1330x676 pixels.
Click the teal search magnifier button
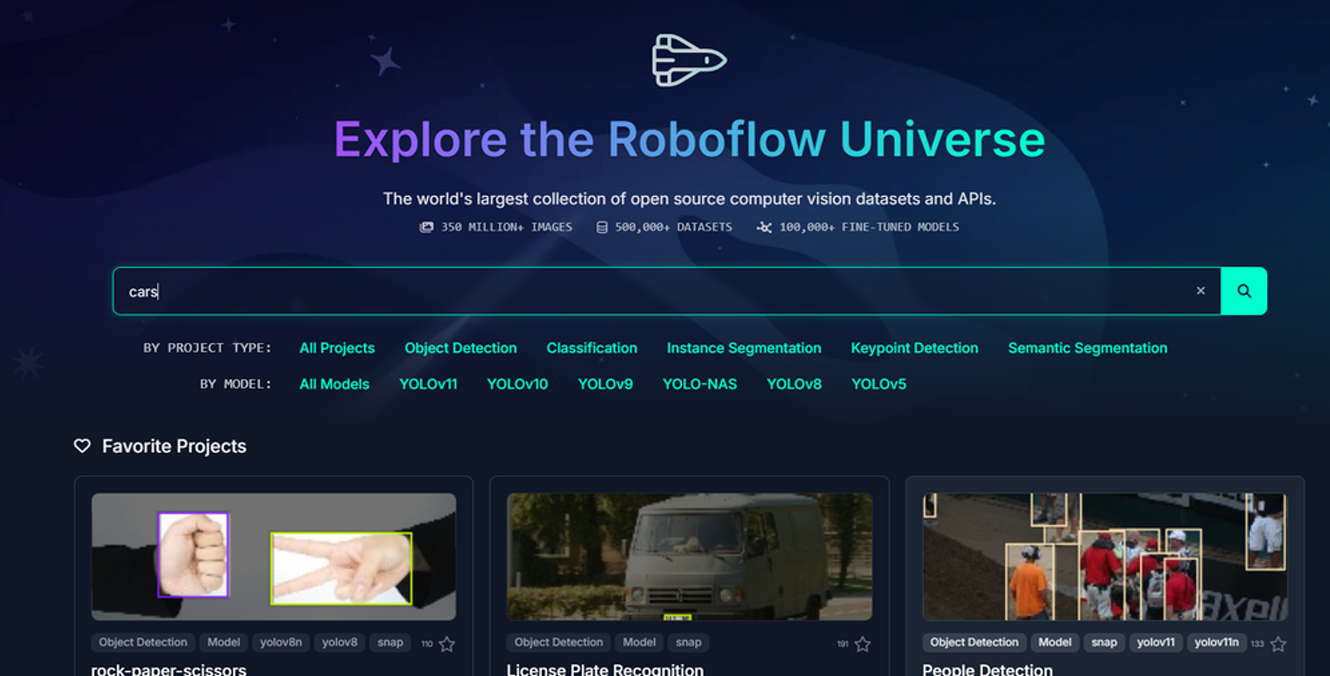[x=1244, y=291]
